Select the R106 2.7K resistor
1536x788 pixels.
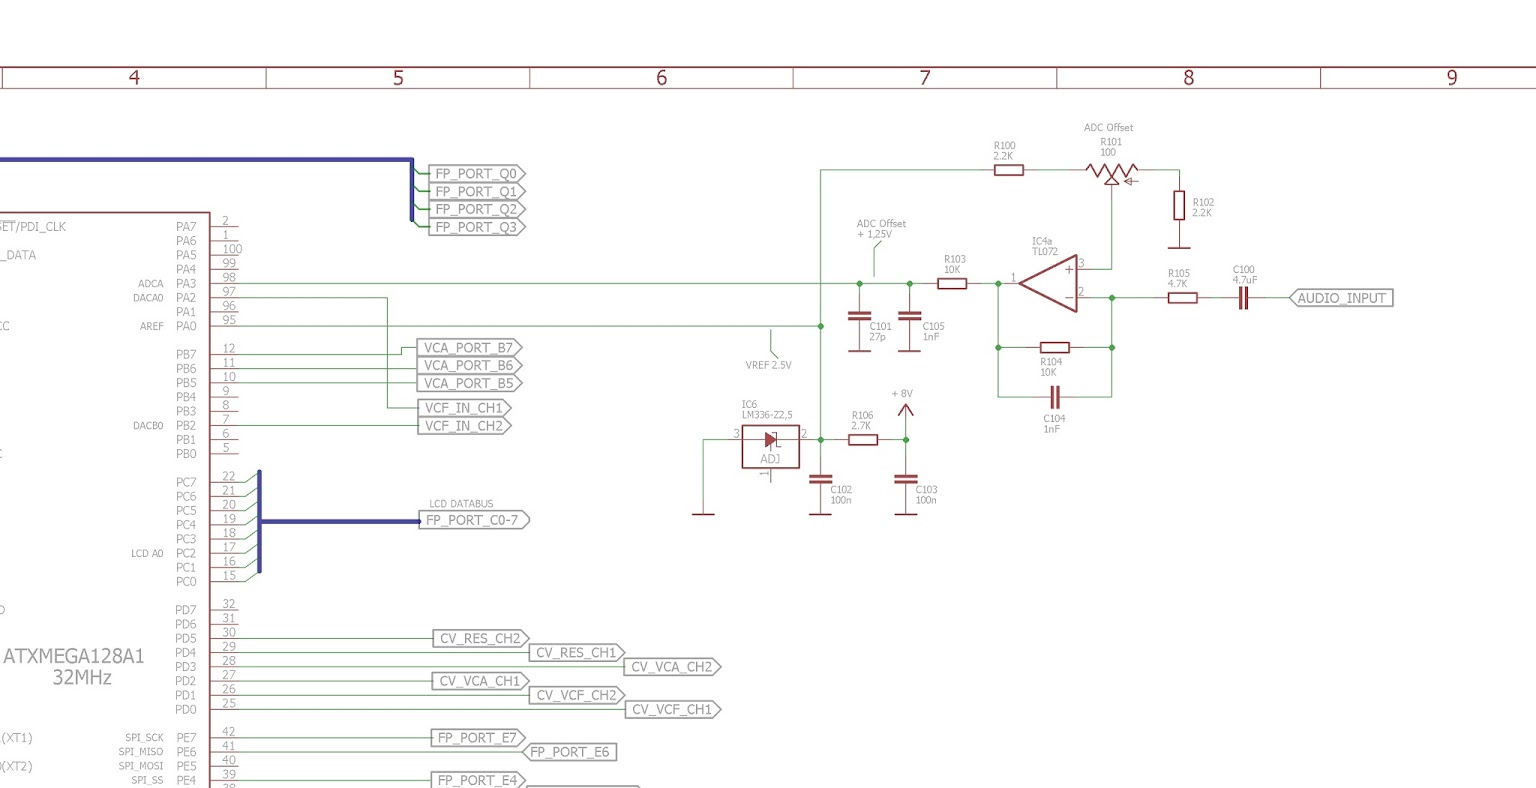click(x=863, y=439)
